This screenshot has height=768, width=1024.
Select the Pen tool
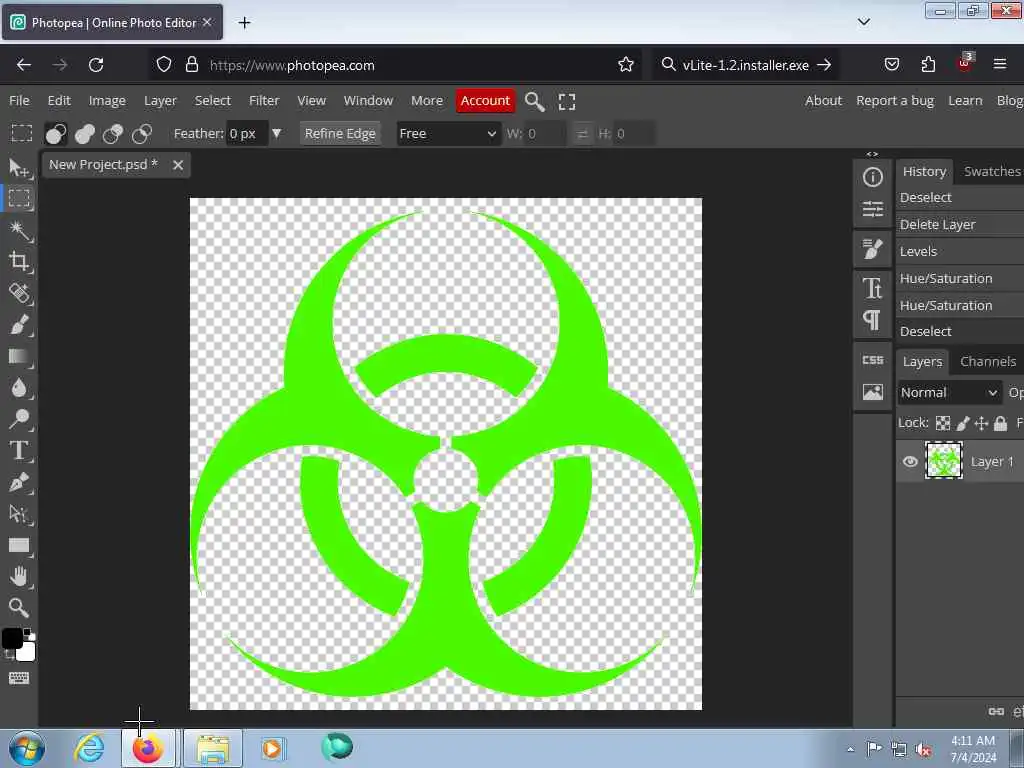click(x=19, y=482)
